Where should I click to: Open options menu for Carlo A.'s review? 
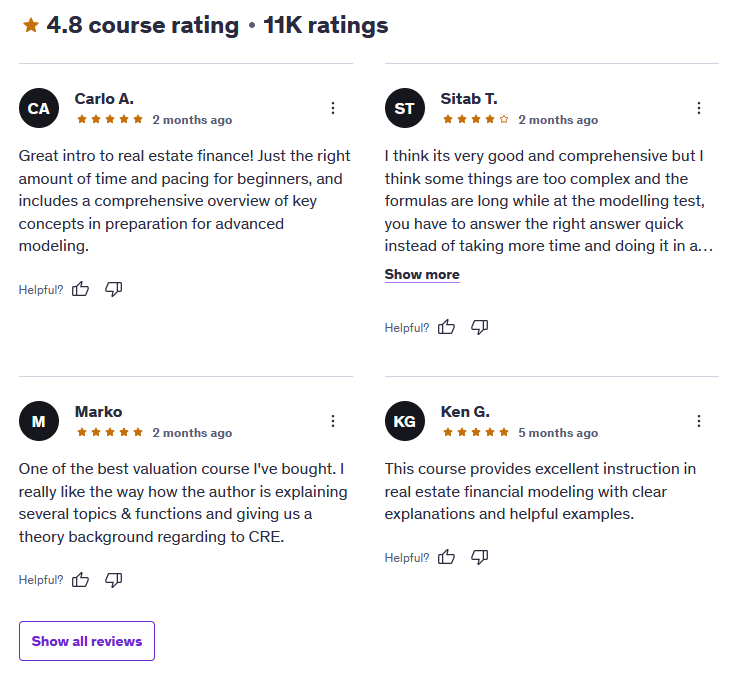point(333,108)
